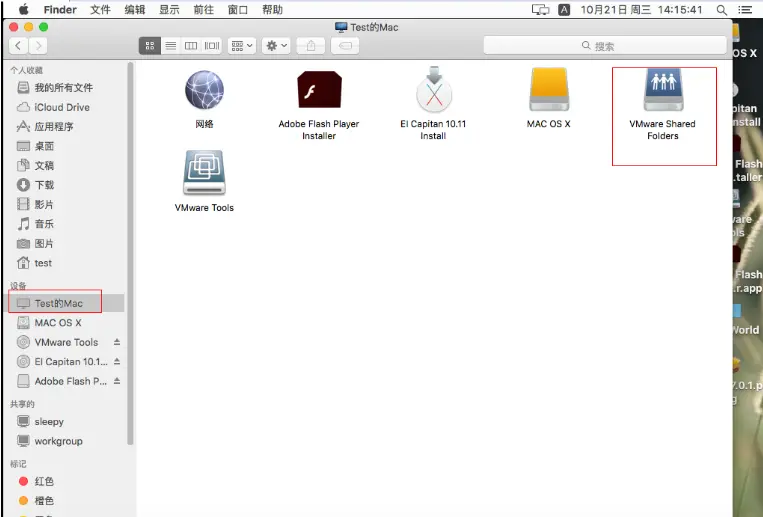Image resolution: width=763 pixels, height=517 pixels.
Task: Click the Share toolbar button
Action: click(311, 46)
